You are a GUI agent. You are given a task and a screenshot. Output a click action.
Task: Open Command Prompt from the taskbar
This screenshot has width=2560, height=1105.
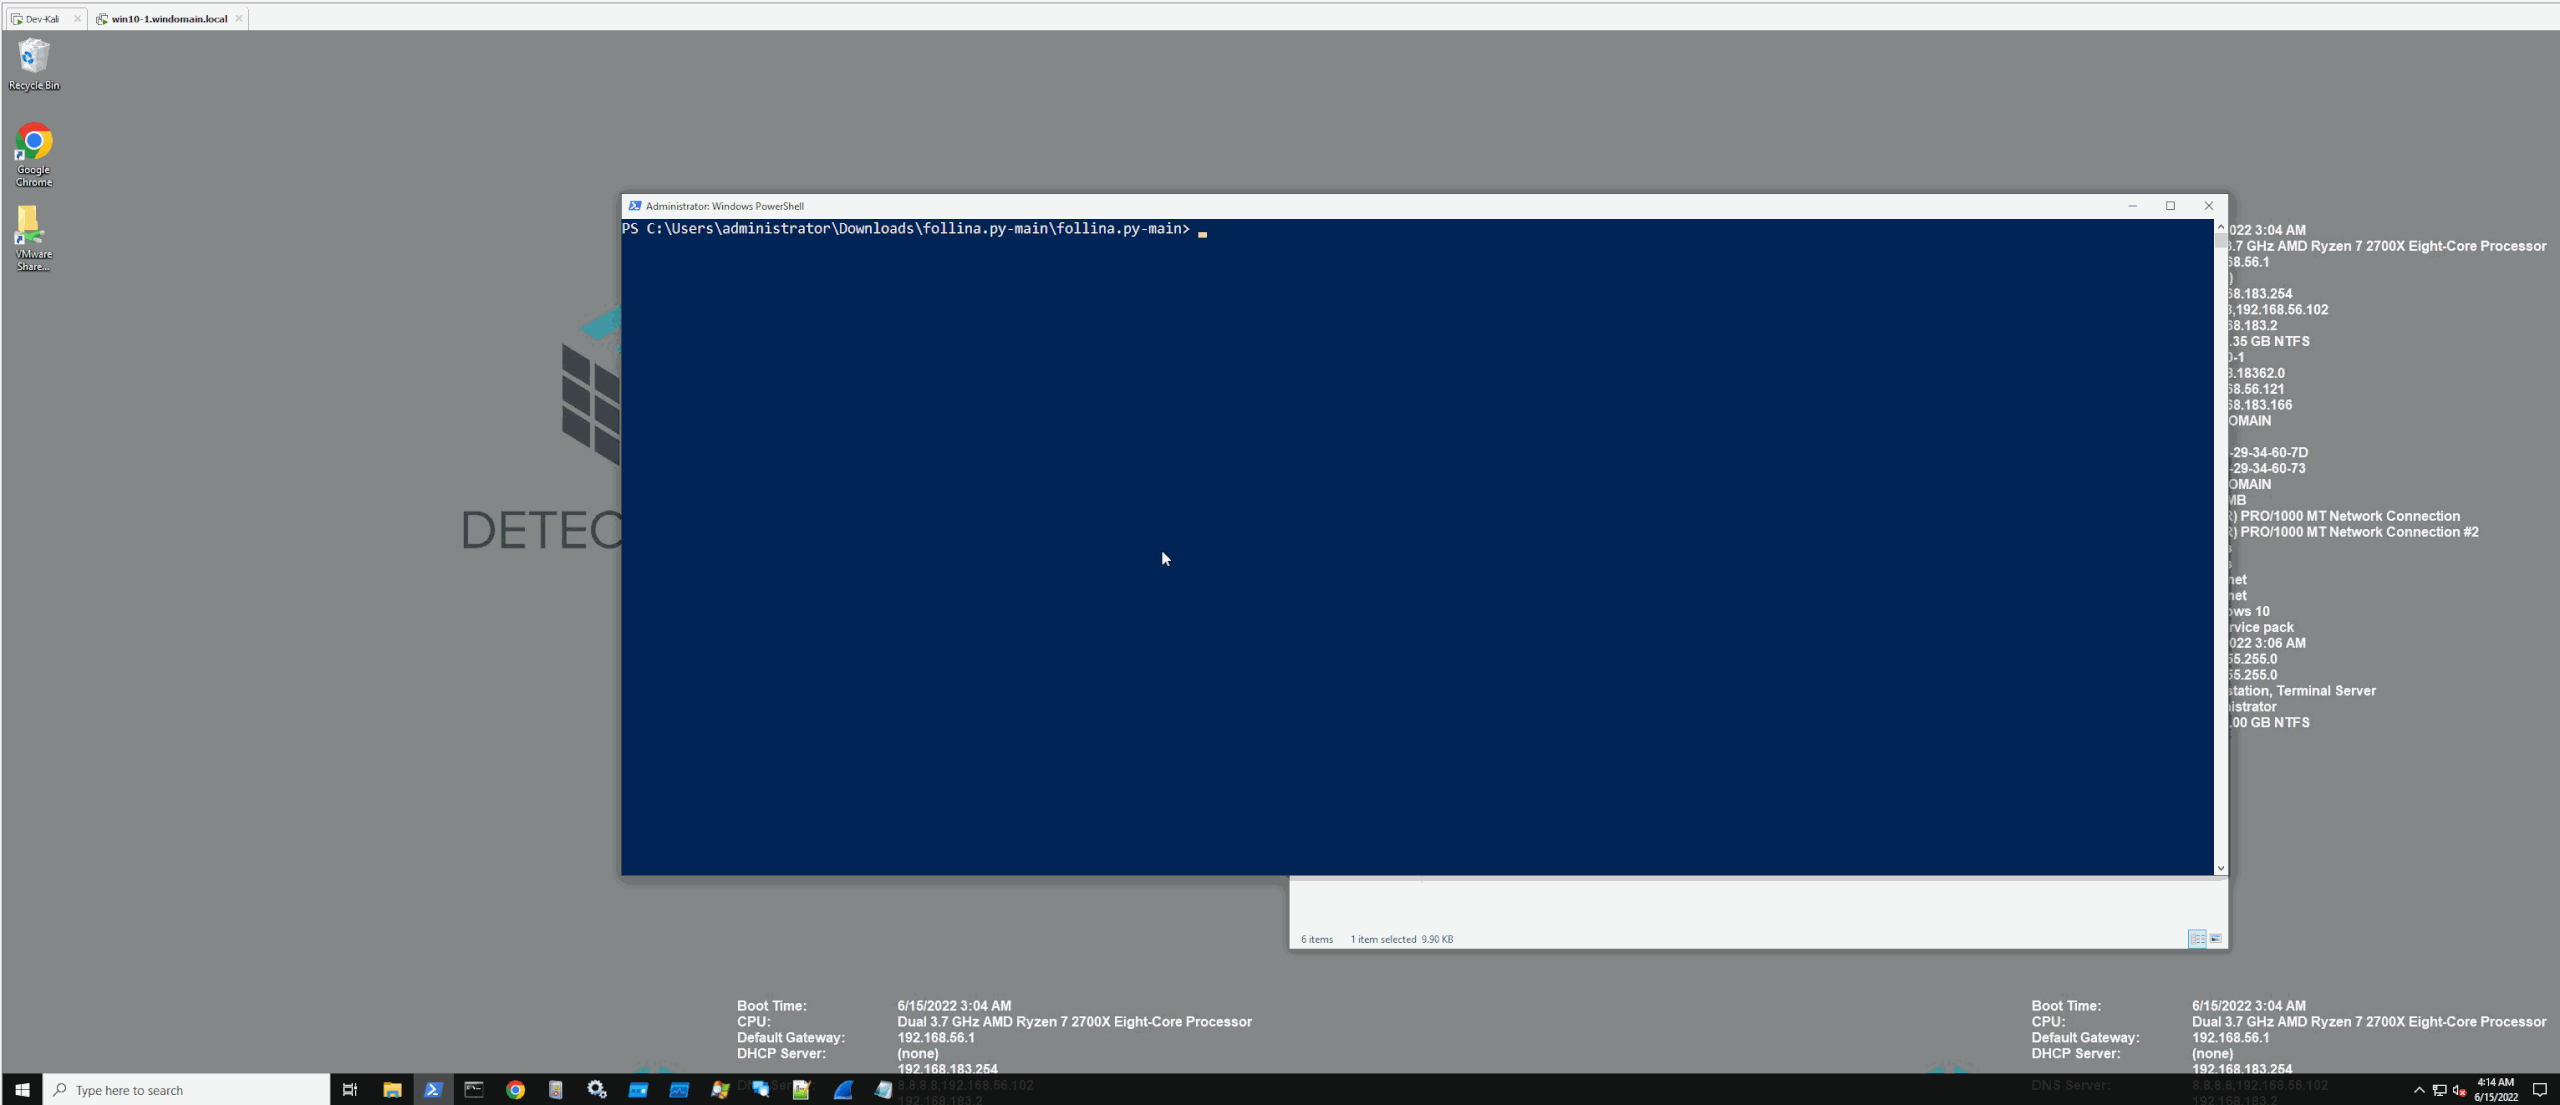[x=474, y=1090]
